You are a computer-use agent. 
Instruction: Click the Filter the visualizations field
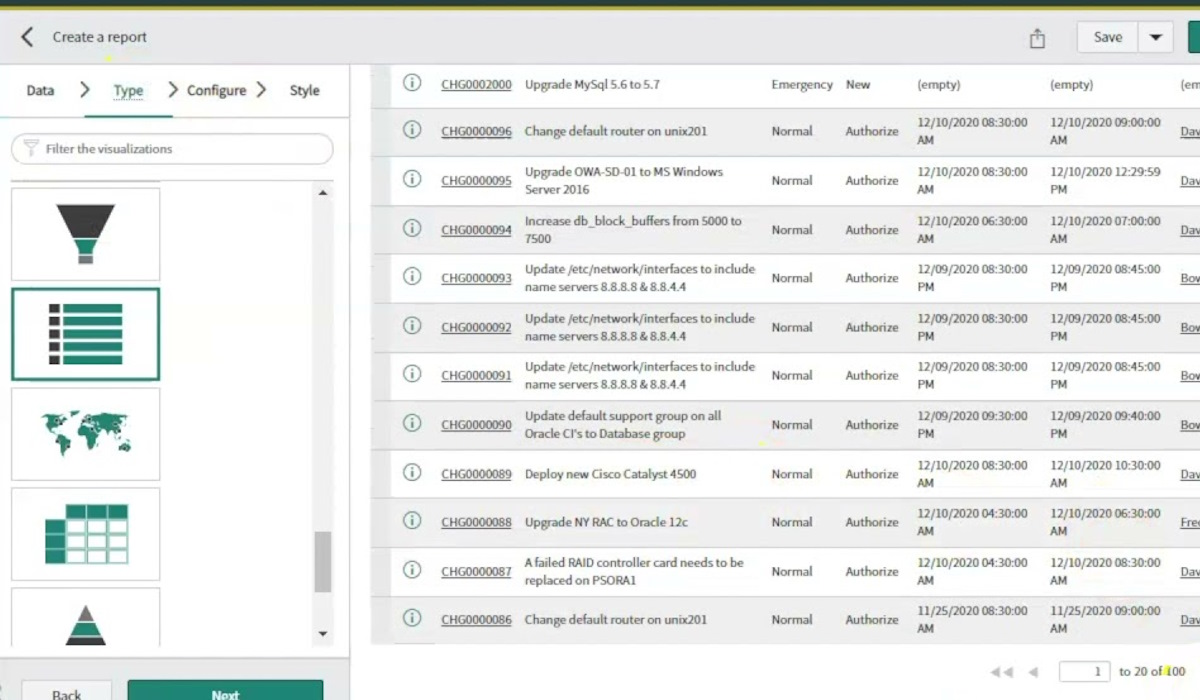pos(172,149)
